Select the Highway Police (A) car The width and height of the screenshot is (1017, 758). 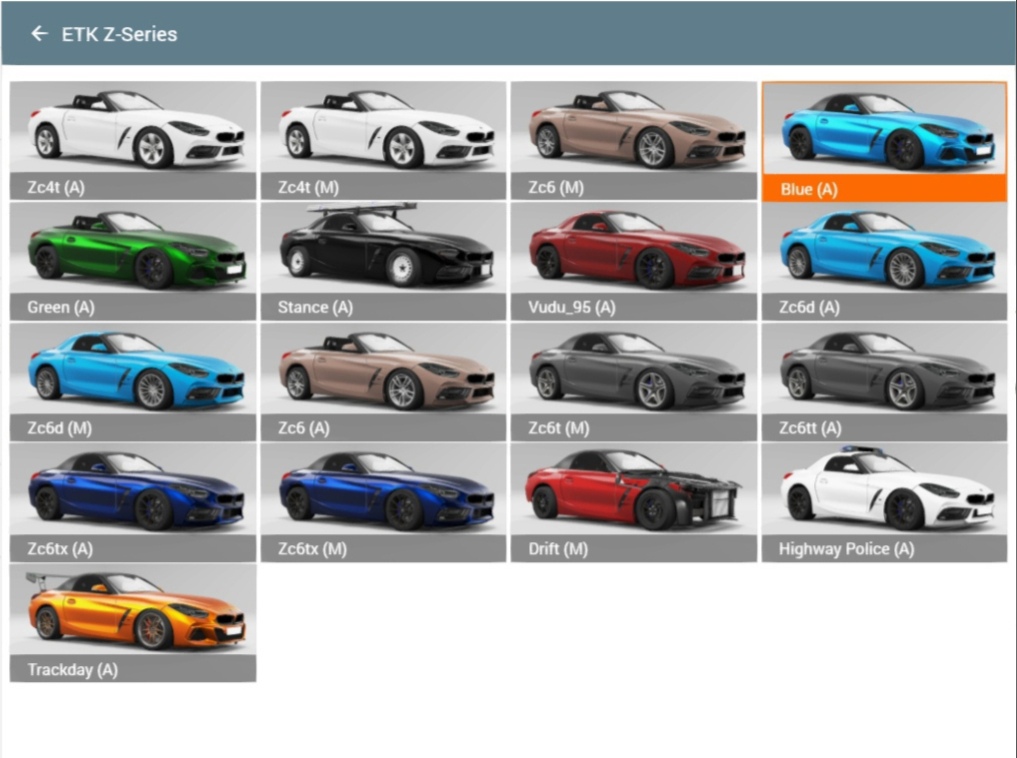[884, 493]
